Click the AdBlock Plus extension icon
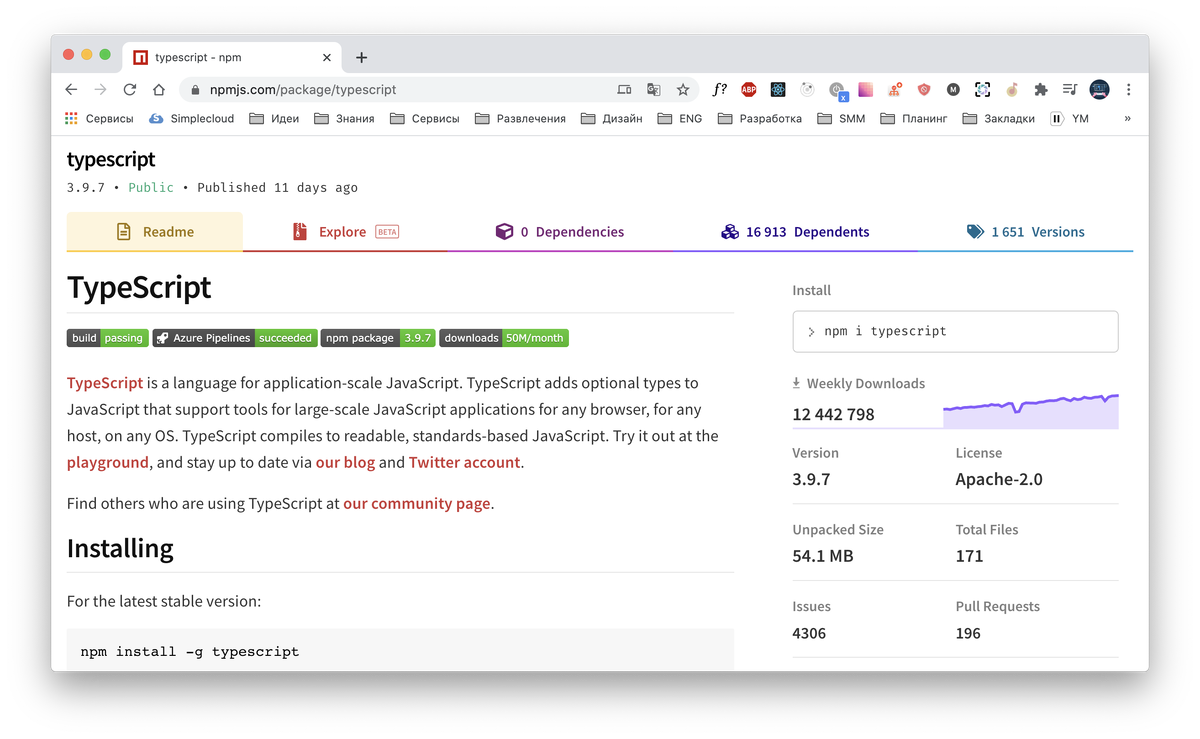Screen dimensions: 1200x739 [748, 89]
